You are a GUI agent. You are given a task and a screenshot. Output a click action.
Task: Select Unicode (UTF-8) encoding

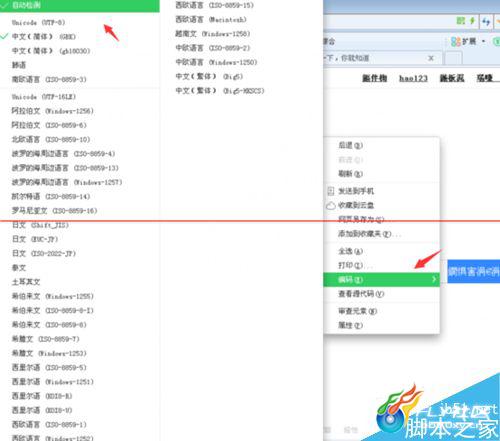point(80,23)
